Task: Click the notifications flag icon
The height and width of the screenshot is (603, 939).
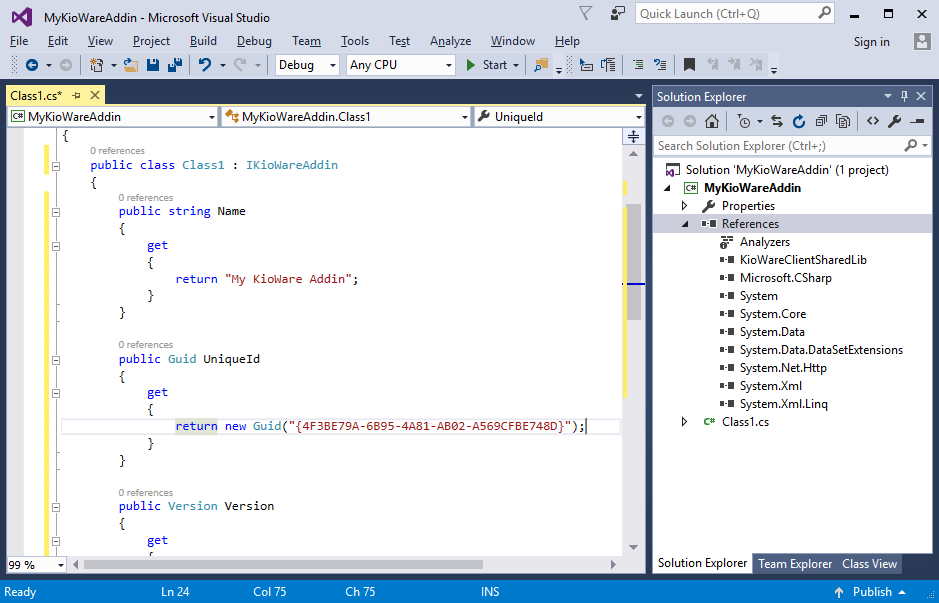Action: click(x=586, y=13)
